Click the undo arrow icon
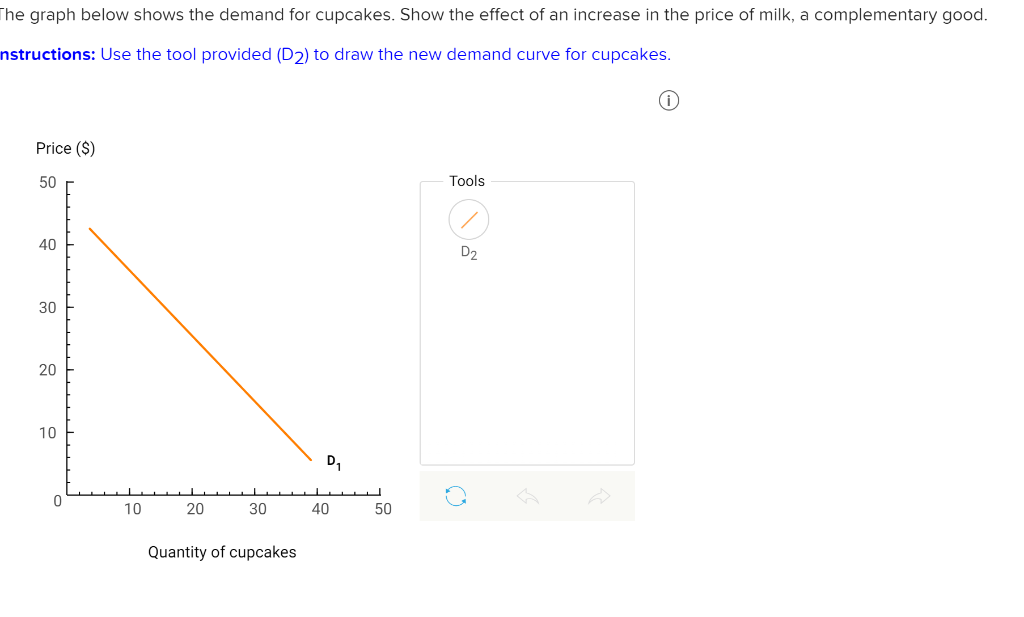Screen dimensions: 1024x617 [x=528, y=496]
